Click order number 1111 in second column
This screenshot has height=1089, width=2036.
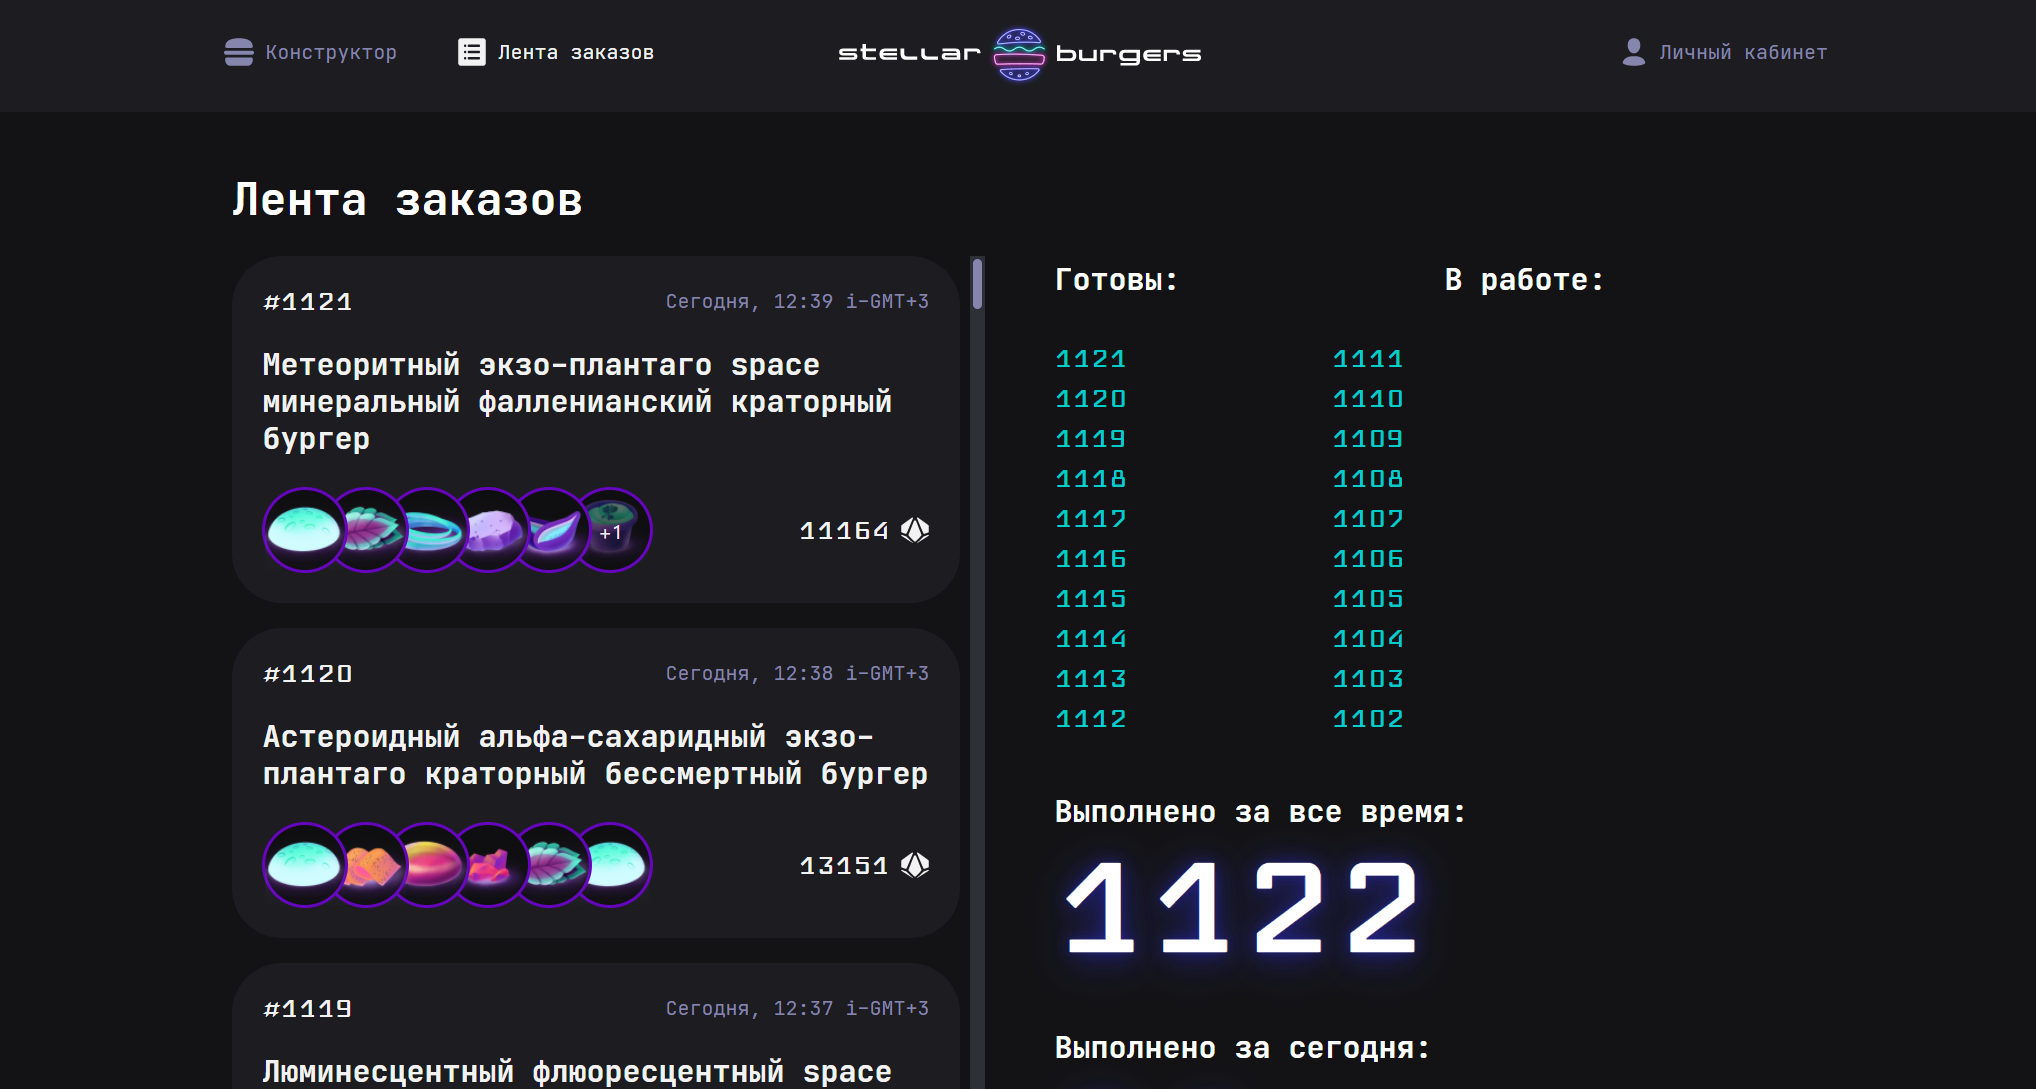(1368, 359)
